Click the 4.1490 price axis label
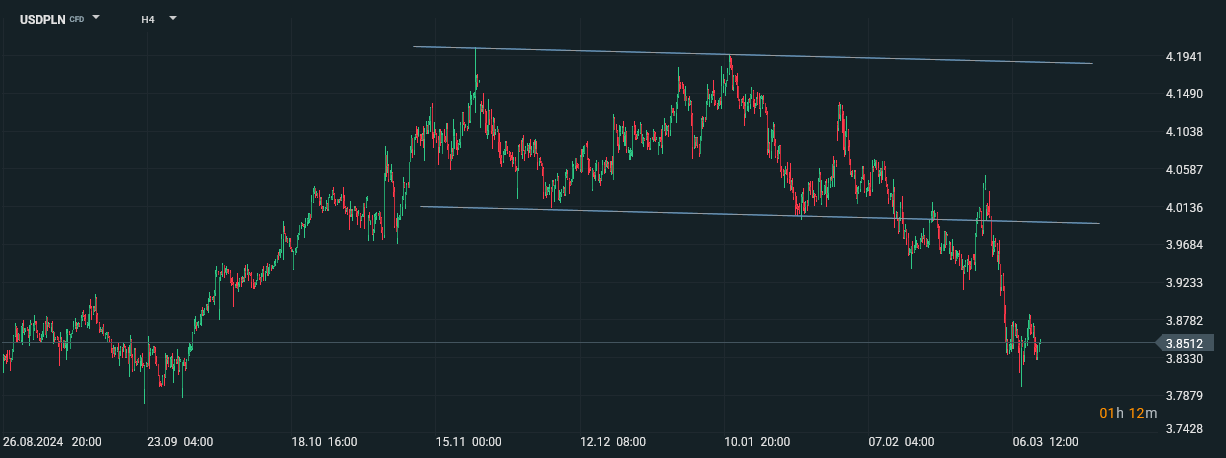Screen dimensions: 1226x458 (1184, 94)
